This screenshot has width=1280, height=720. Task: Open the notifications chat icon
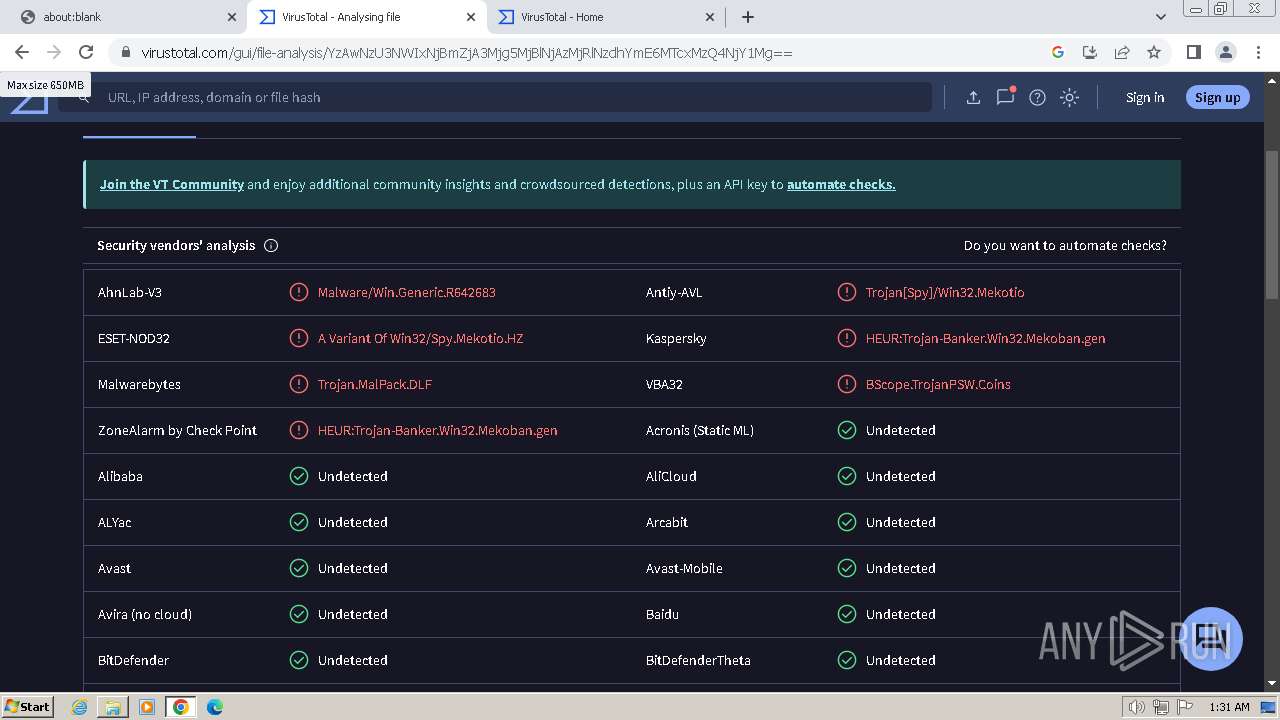tap(1005, 96)
